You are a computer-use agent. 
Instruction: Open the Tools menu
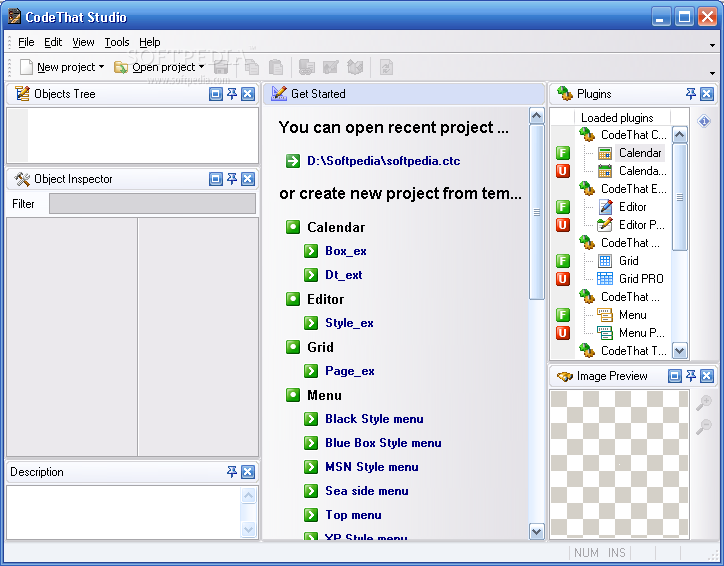point(116,42)
